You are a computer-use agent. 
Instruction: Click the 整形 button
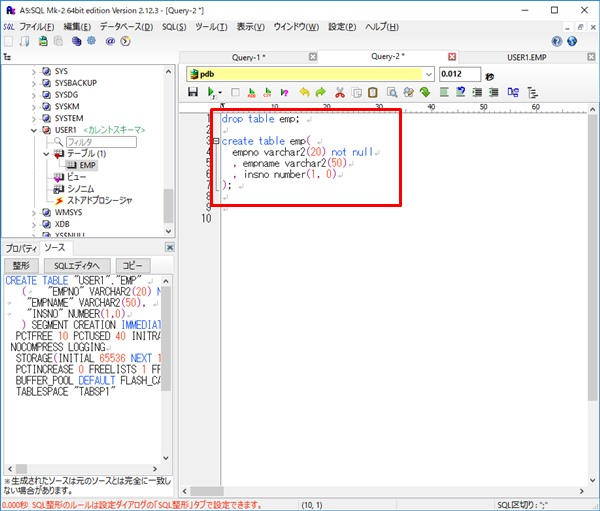(x=21, y=266)
